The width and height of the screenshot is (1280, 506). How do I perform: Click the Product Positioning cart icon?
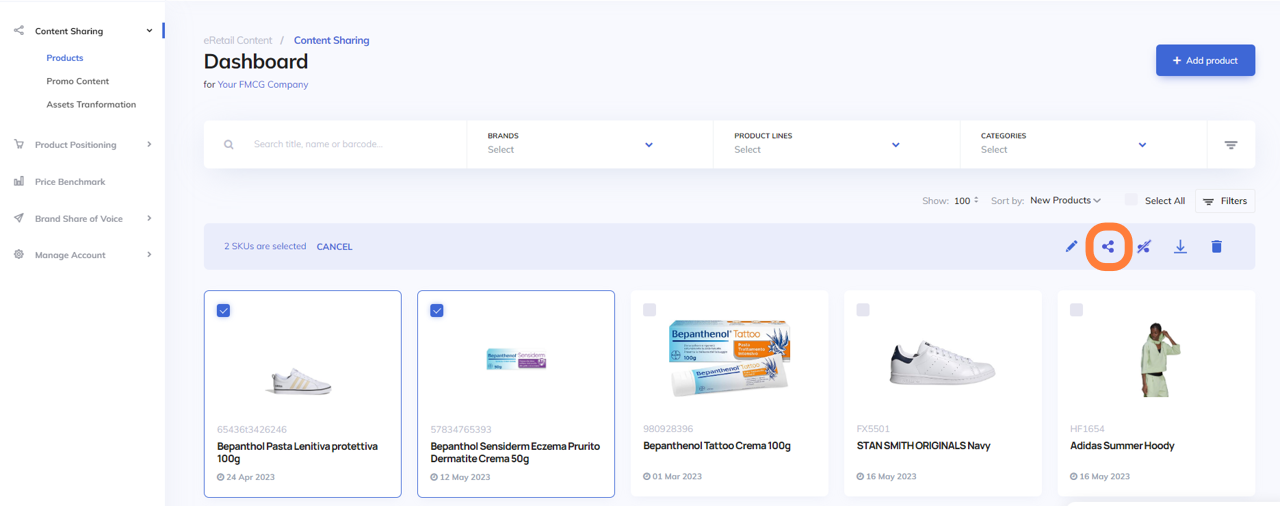[x=18, y=144]
